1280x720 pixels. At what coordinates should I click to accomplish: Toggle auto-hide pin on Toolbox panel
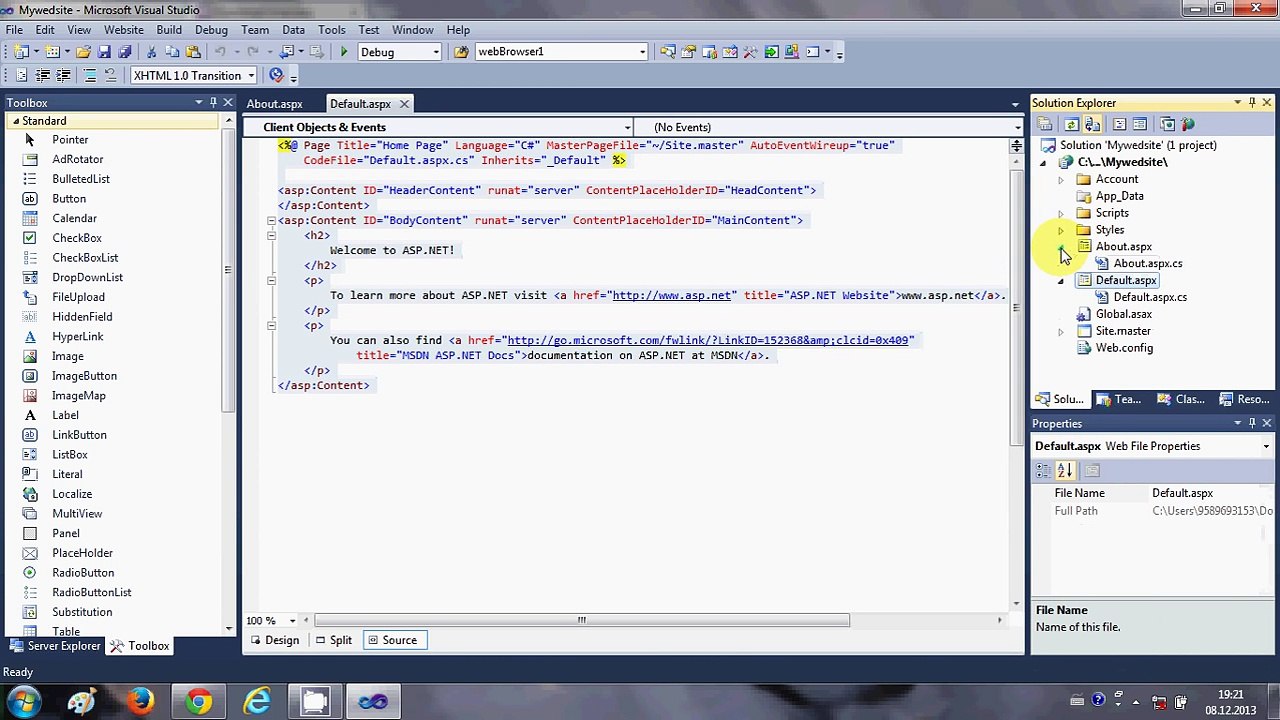pos(213,103)
